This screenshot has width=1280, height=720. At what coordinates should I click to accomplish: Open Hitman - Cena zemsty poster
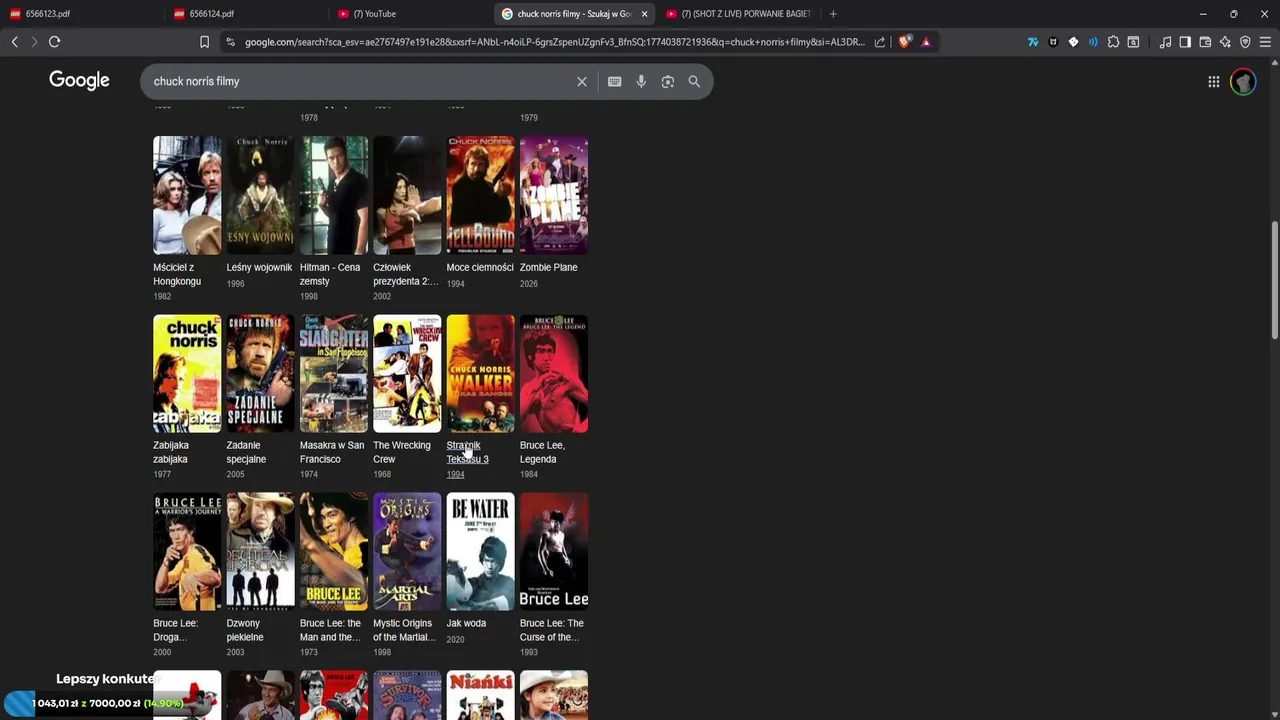point(334,195)
